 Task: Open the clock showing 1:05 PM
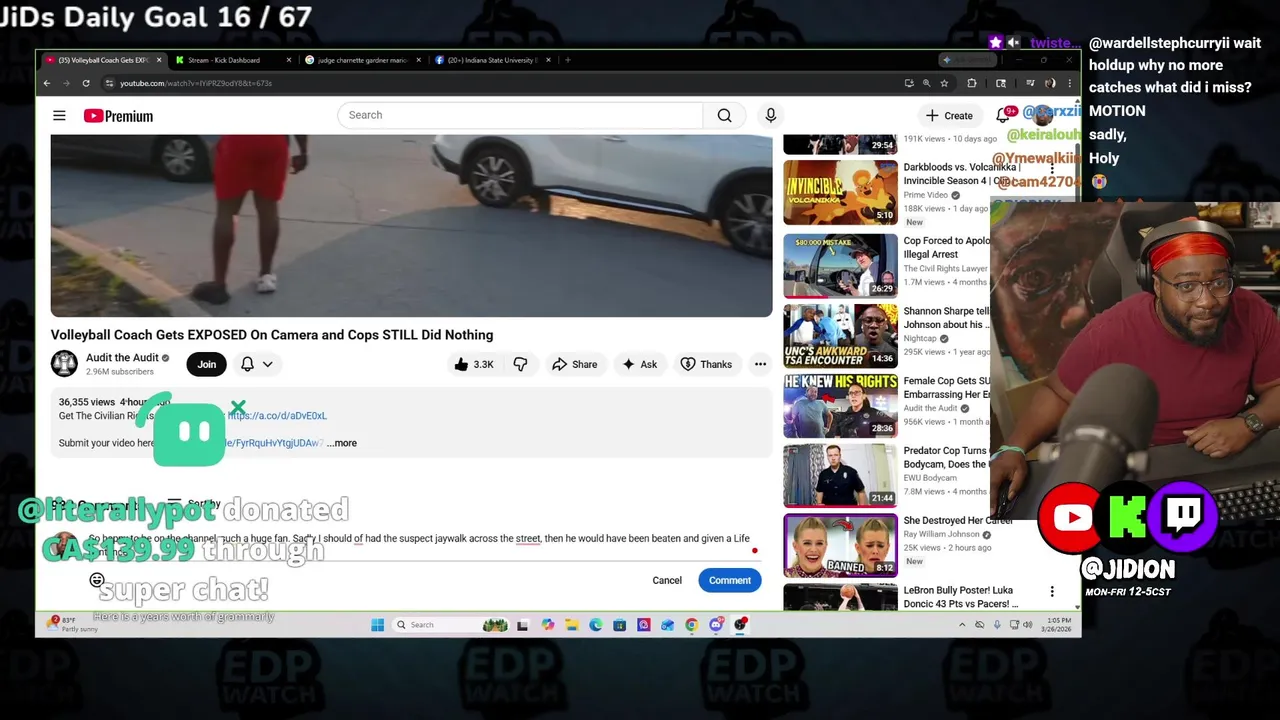pos(1054,625)
